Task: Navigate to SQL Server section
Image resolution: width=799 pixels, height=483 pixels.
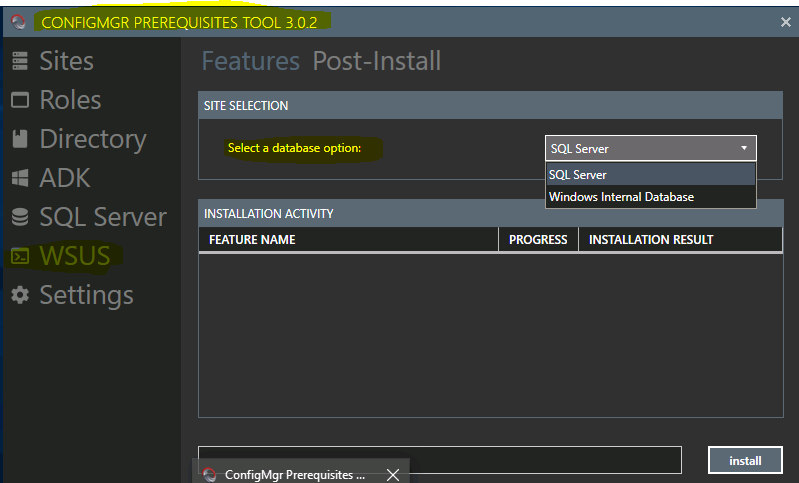Action: pyautogui.click(x=103, y=217)
